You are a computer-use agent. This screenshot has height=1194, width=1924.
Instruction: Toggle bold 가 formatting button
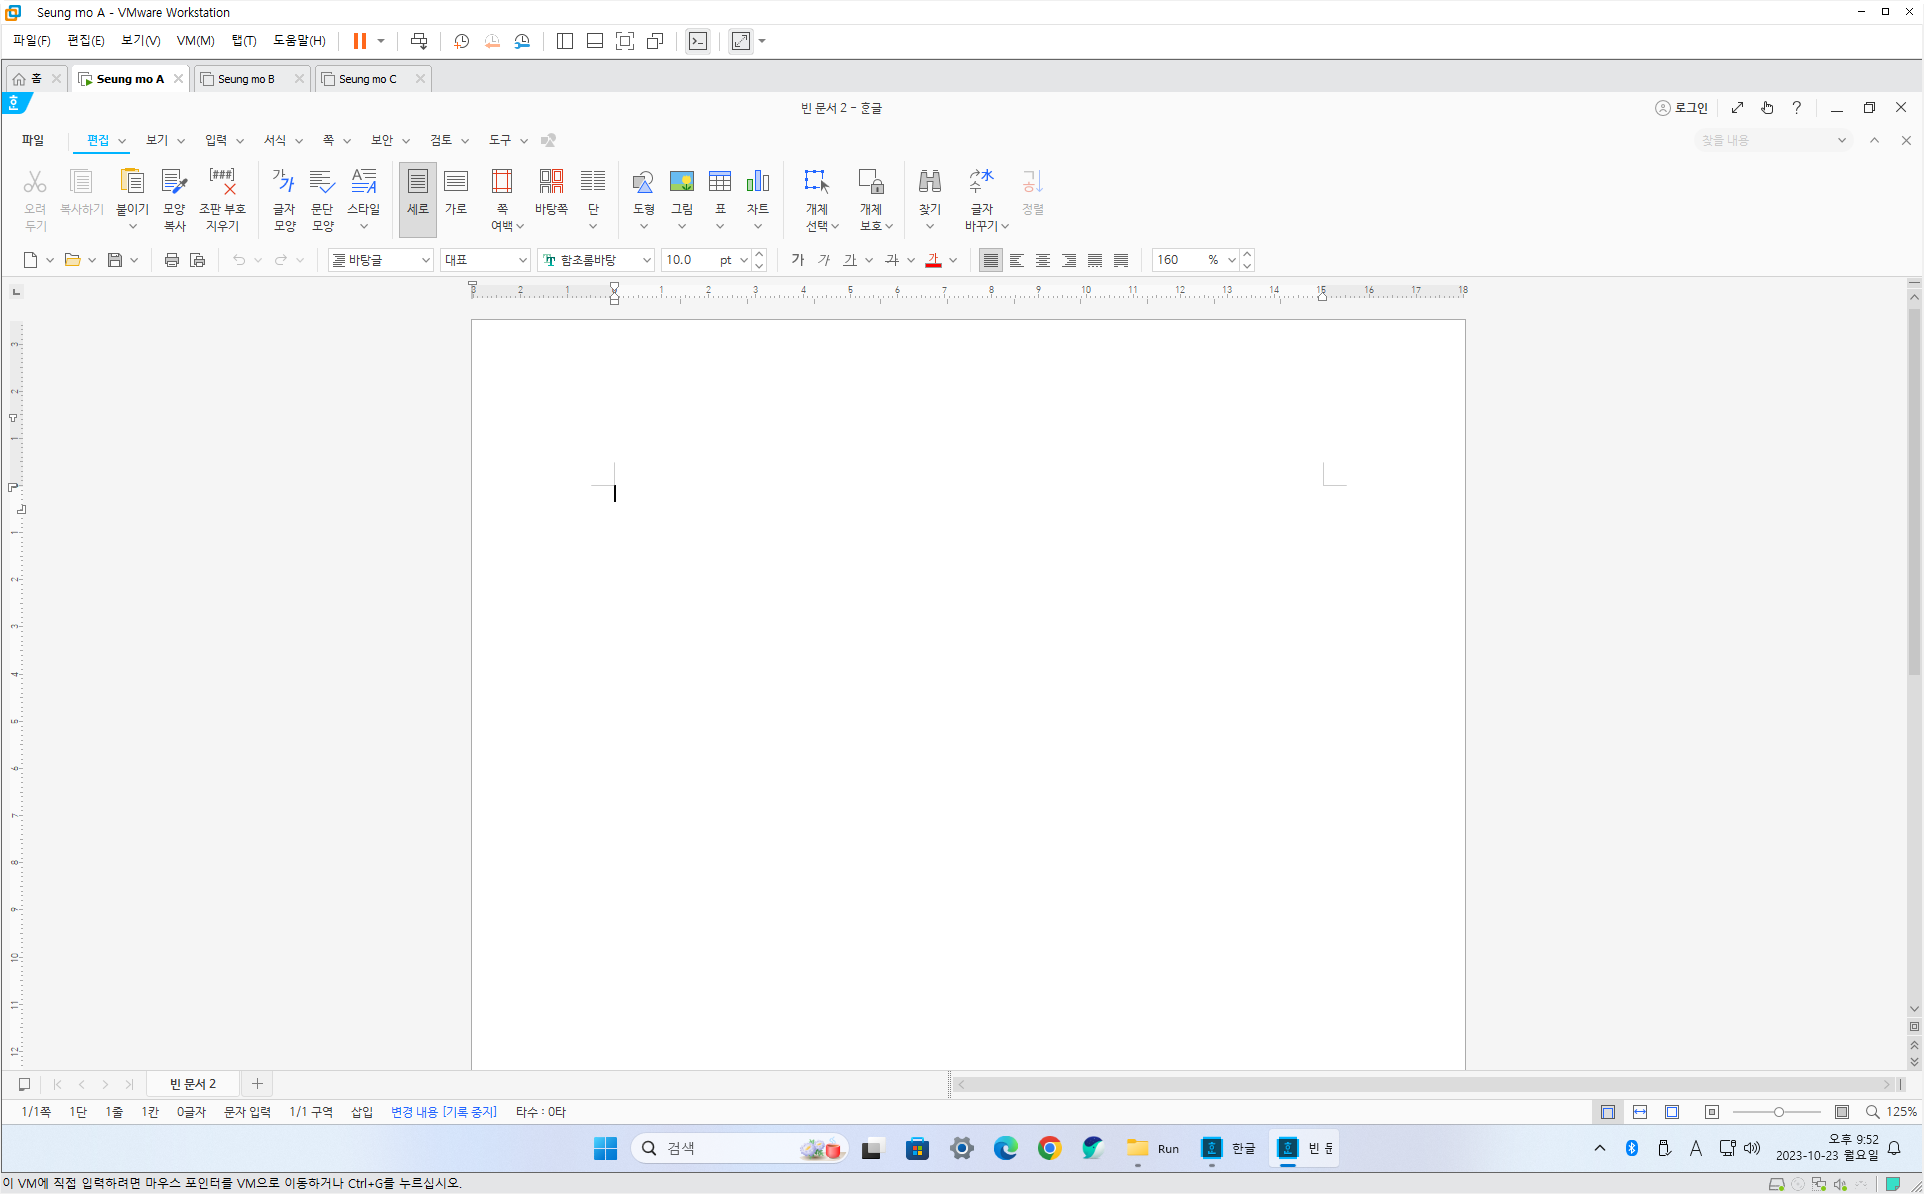[x=797, y=260]
